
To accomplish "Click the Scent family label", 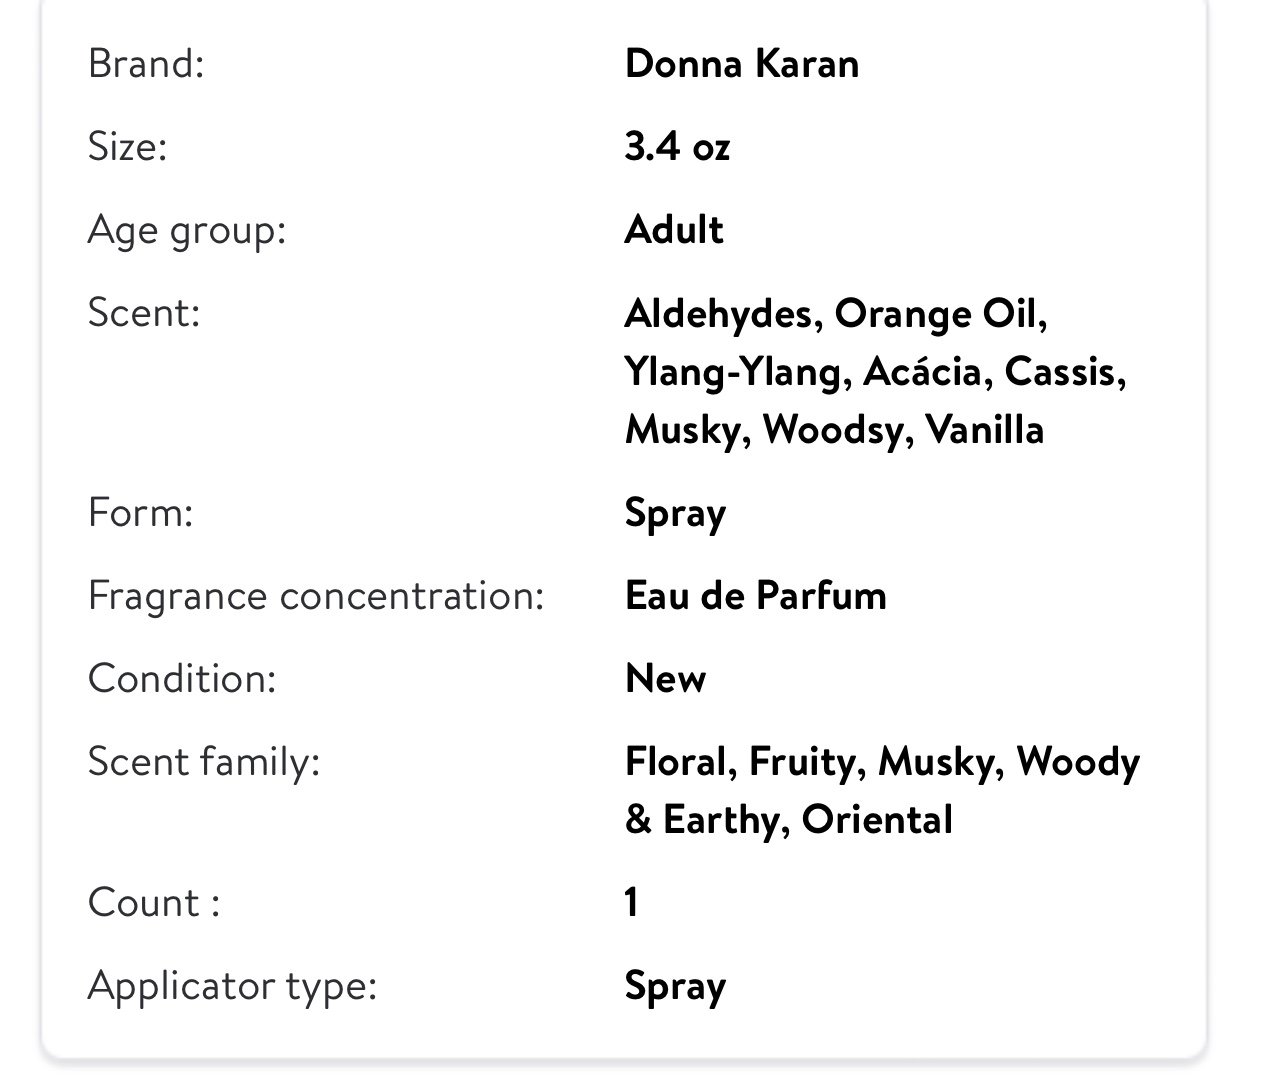I will tap(204, 762).
